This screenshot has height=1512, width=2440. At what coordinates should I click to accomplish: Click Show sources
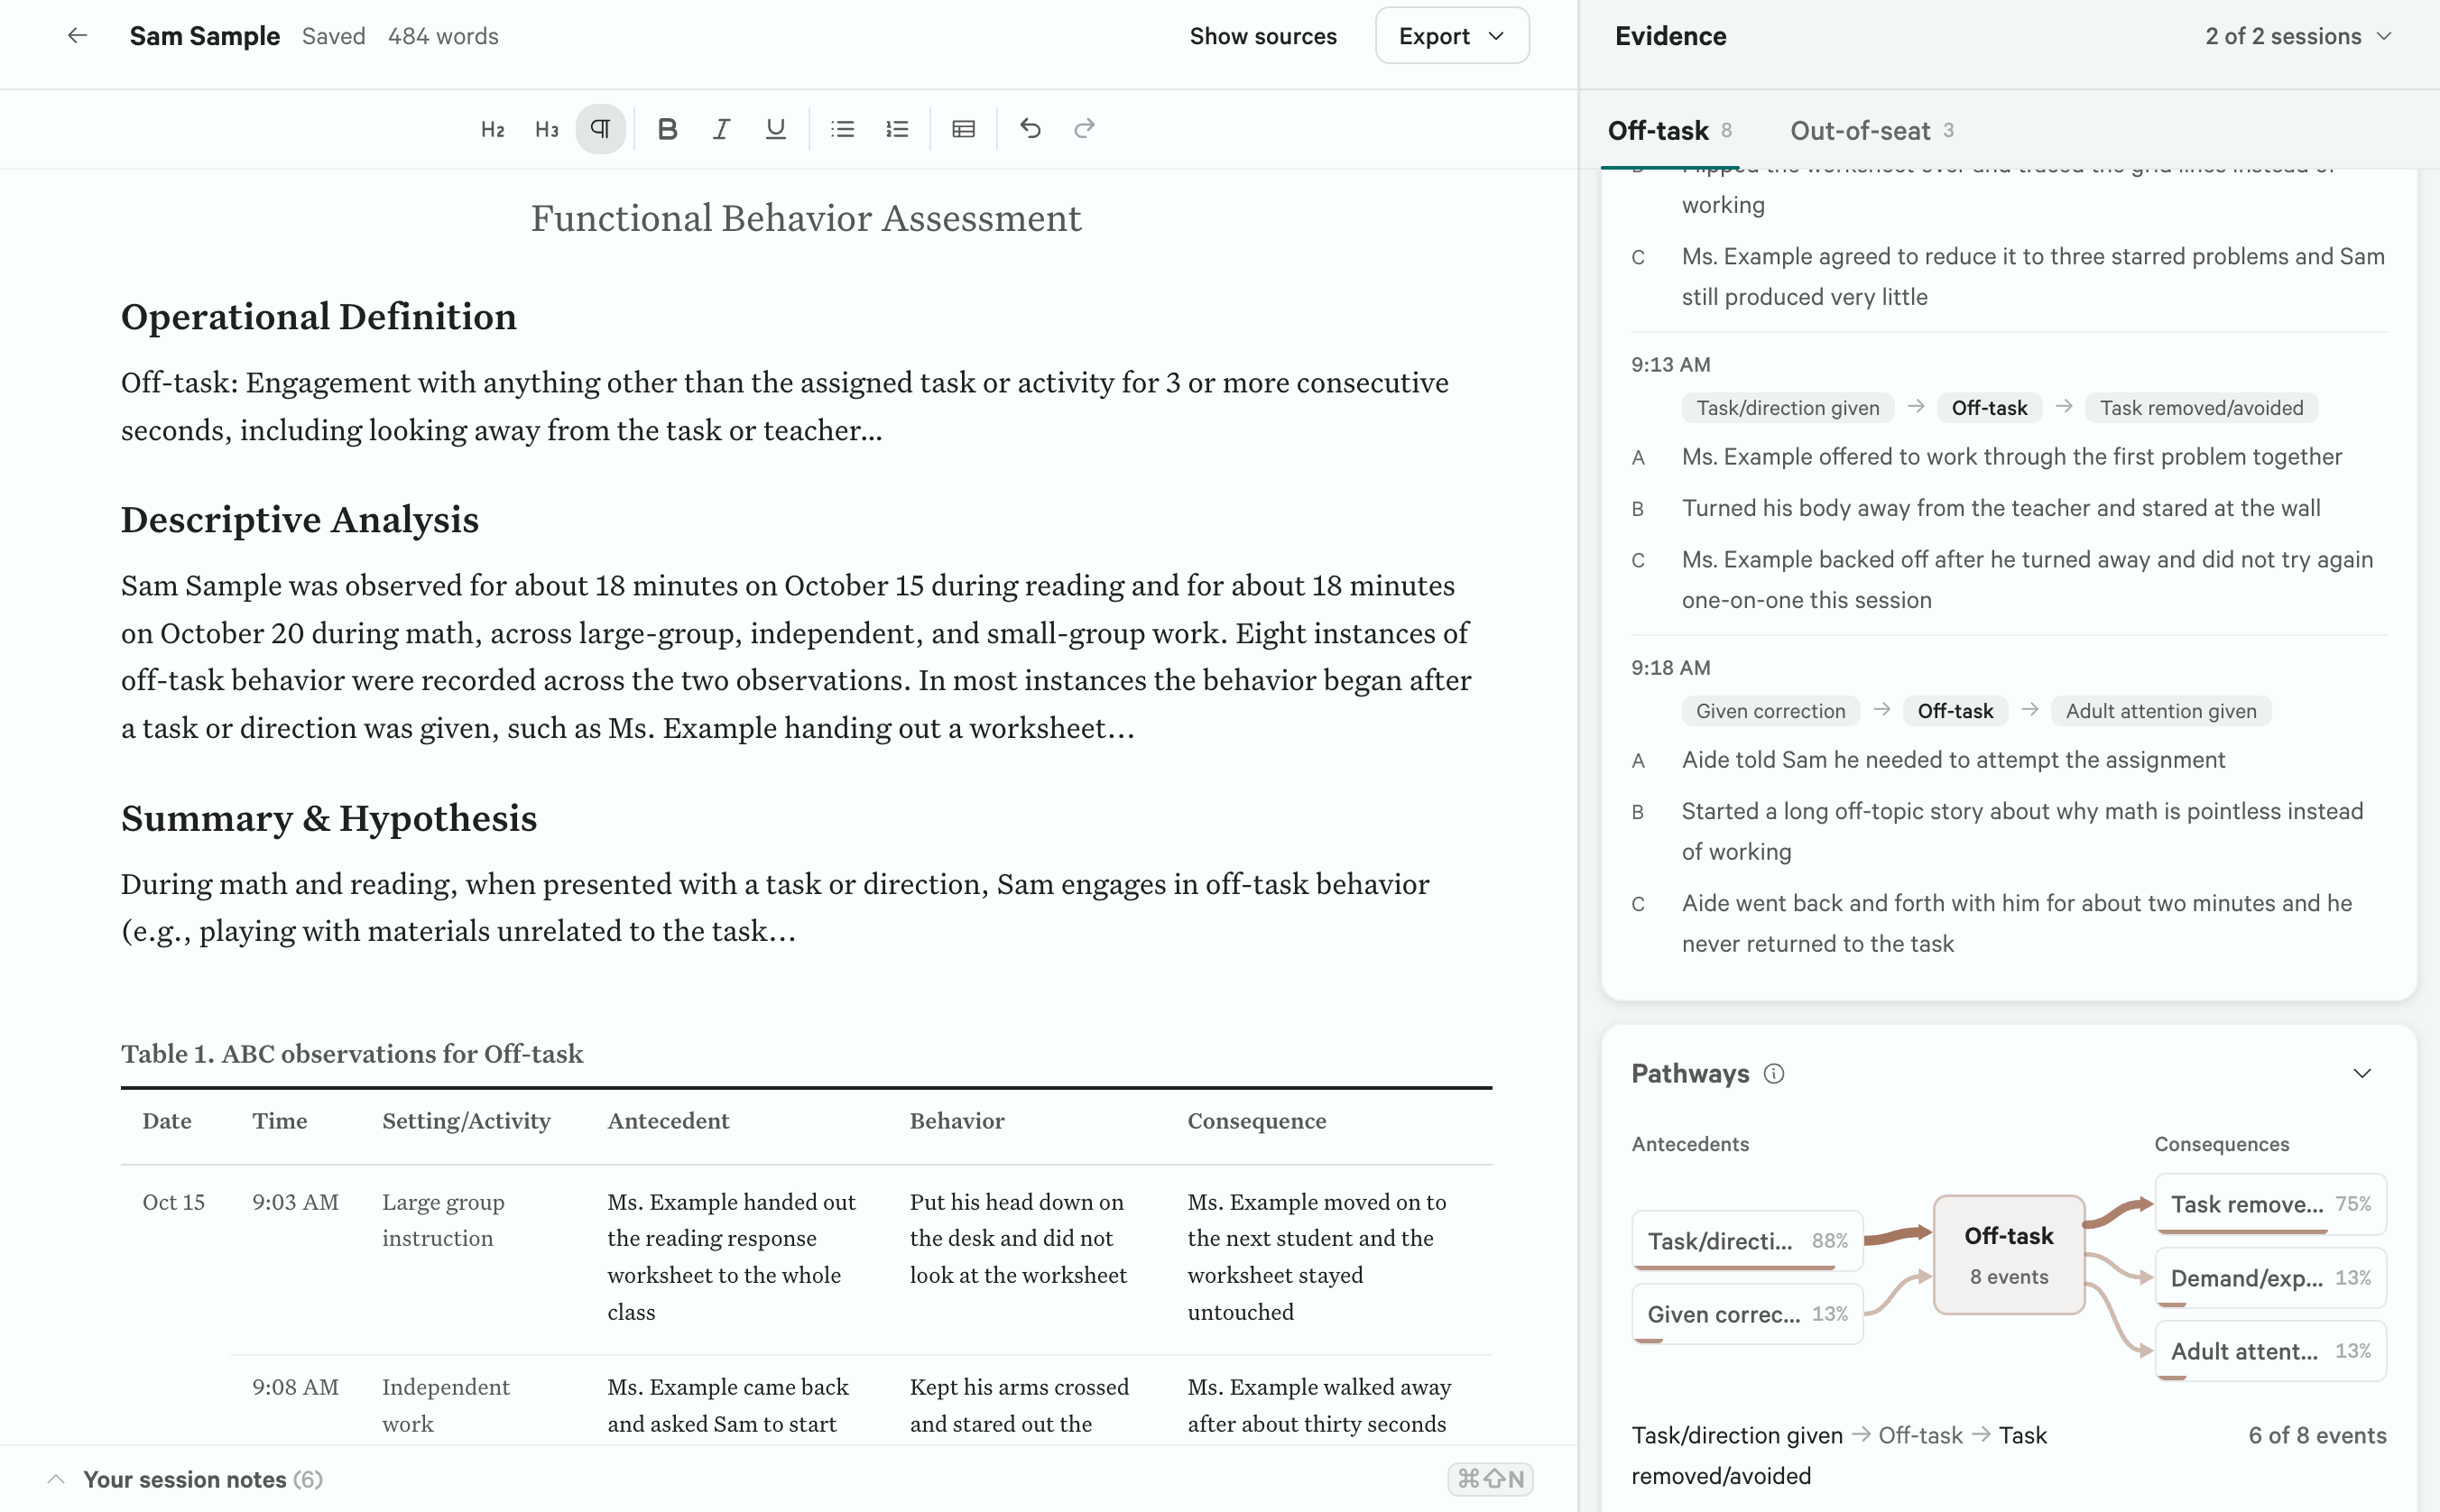(1263, 36)
